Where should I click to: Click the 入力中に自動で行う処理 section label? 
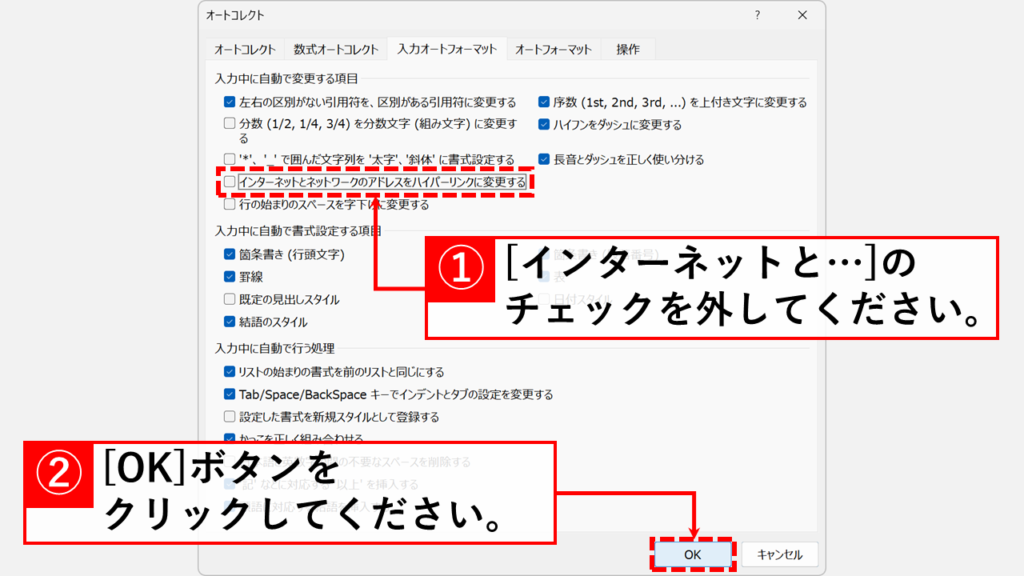click(275, 348)
